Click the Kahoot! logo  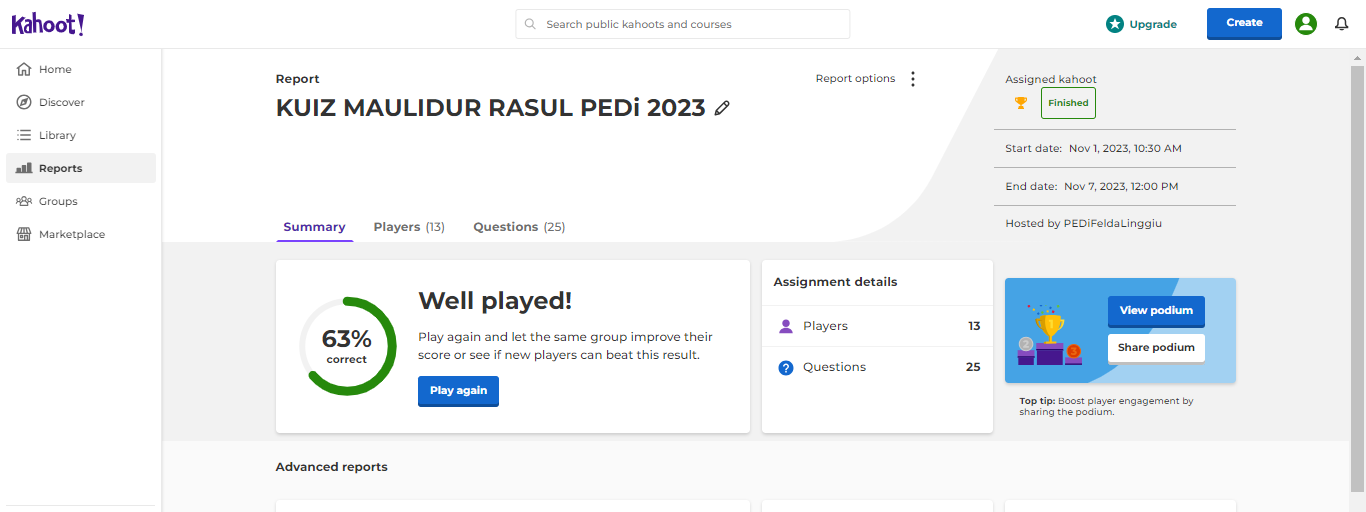click(48, 24)
